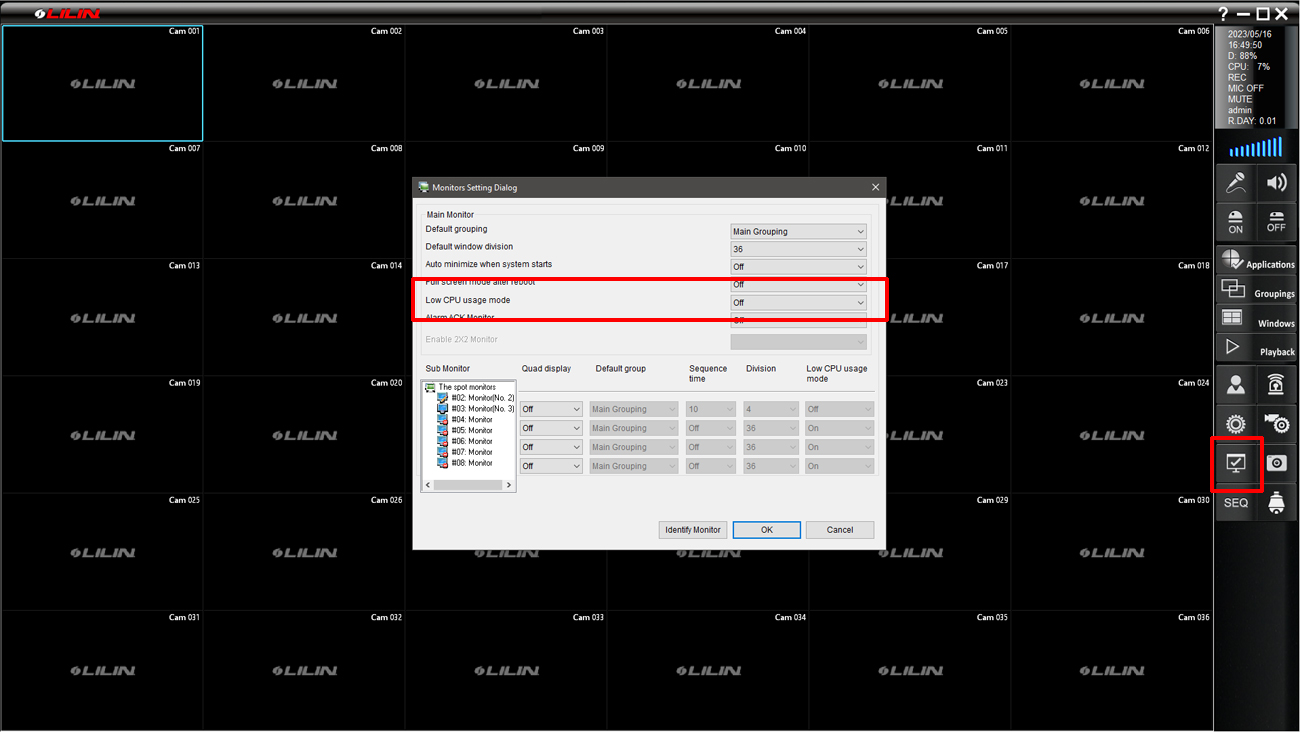Open the gear settings icon

pyautogui.click(x=1236, y=424)
